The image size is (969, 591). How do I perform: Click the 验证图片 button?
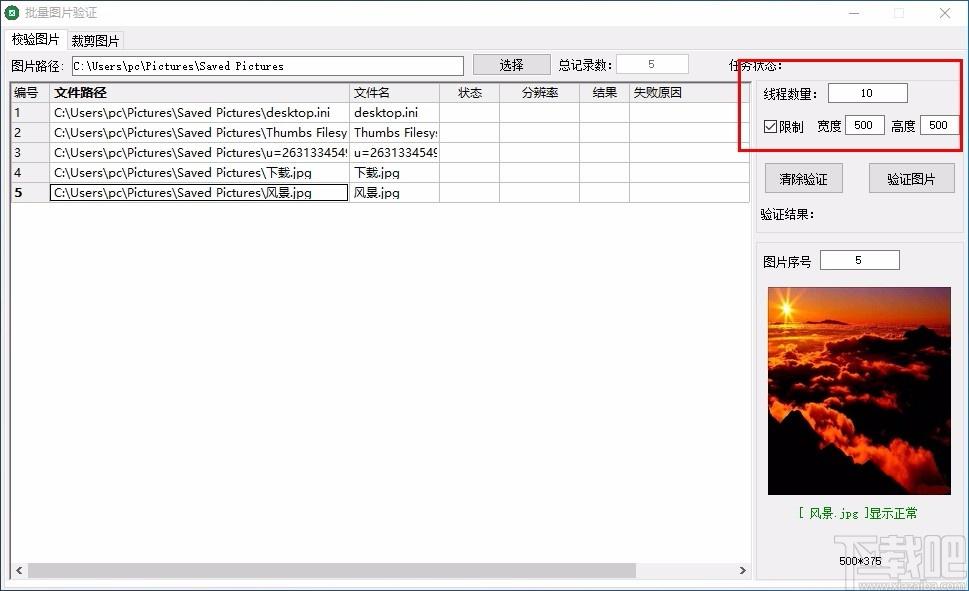pyautogui.click(x=912, y=179)
